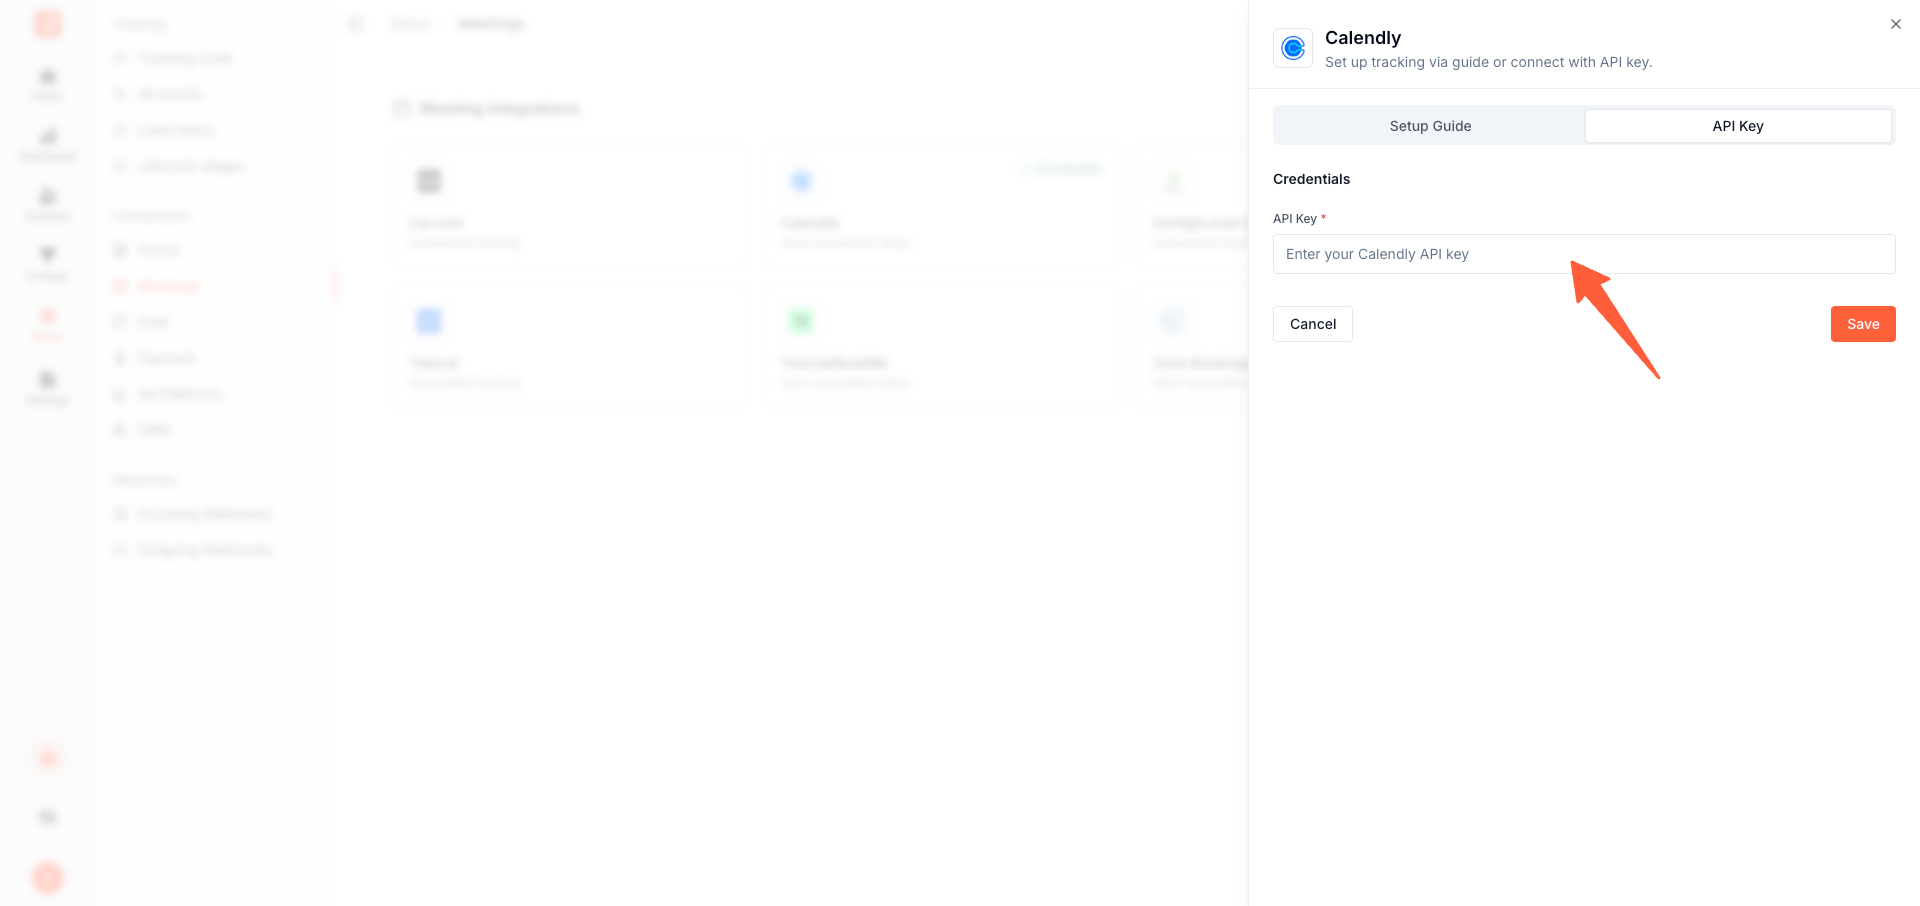This screenshot has height=906, width=1920.
Task: Select the API Key tab
Action: [x=1738, y=126]
